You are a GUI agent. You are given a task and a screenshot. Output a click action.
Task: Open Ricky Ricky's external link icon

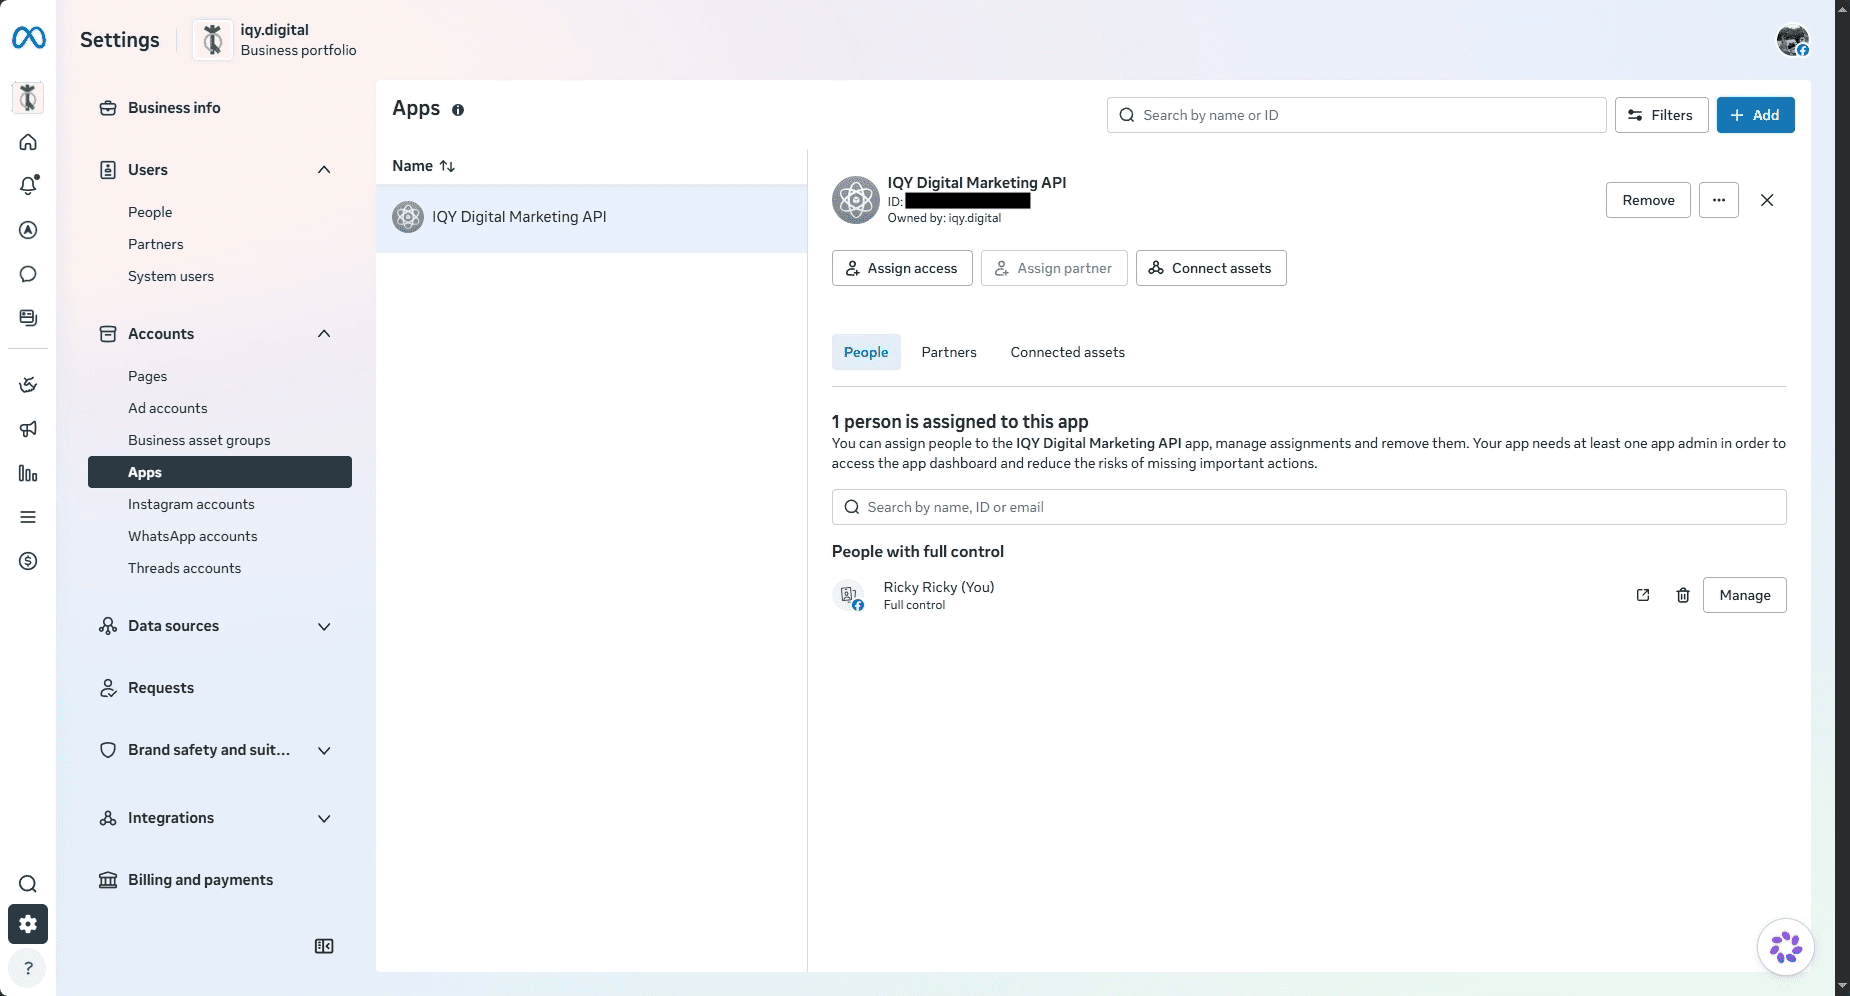1643,595
